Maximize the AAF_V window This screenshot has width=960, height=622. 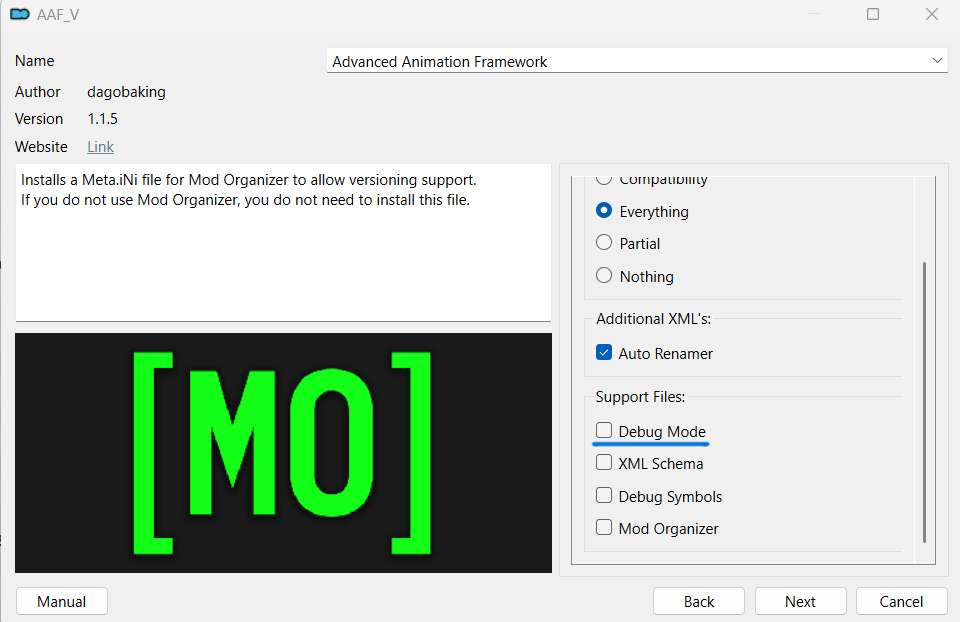point(873,14)
